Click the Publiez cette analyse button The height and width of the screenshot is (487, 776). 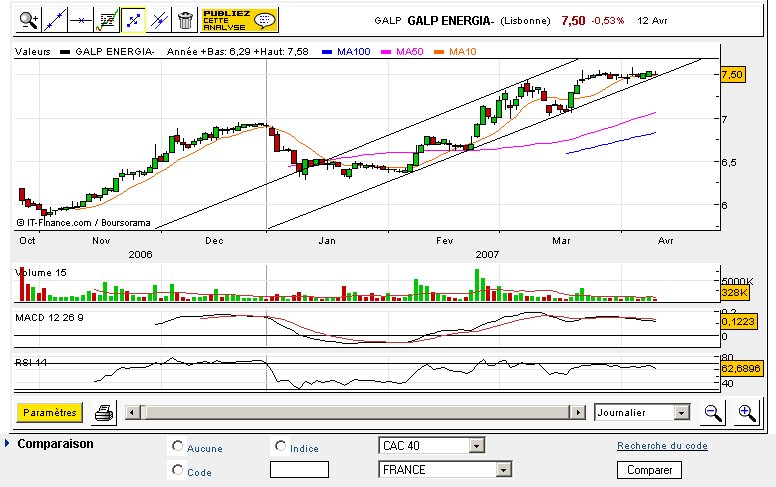pyautogui.click(x=239, y=20)
